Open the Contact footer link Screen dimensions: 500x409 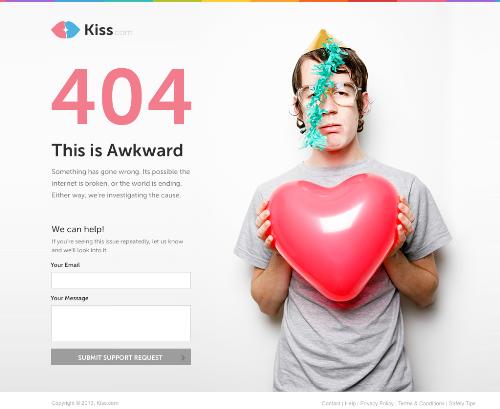[331, 403]
